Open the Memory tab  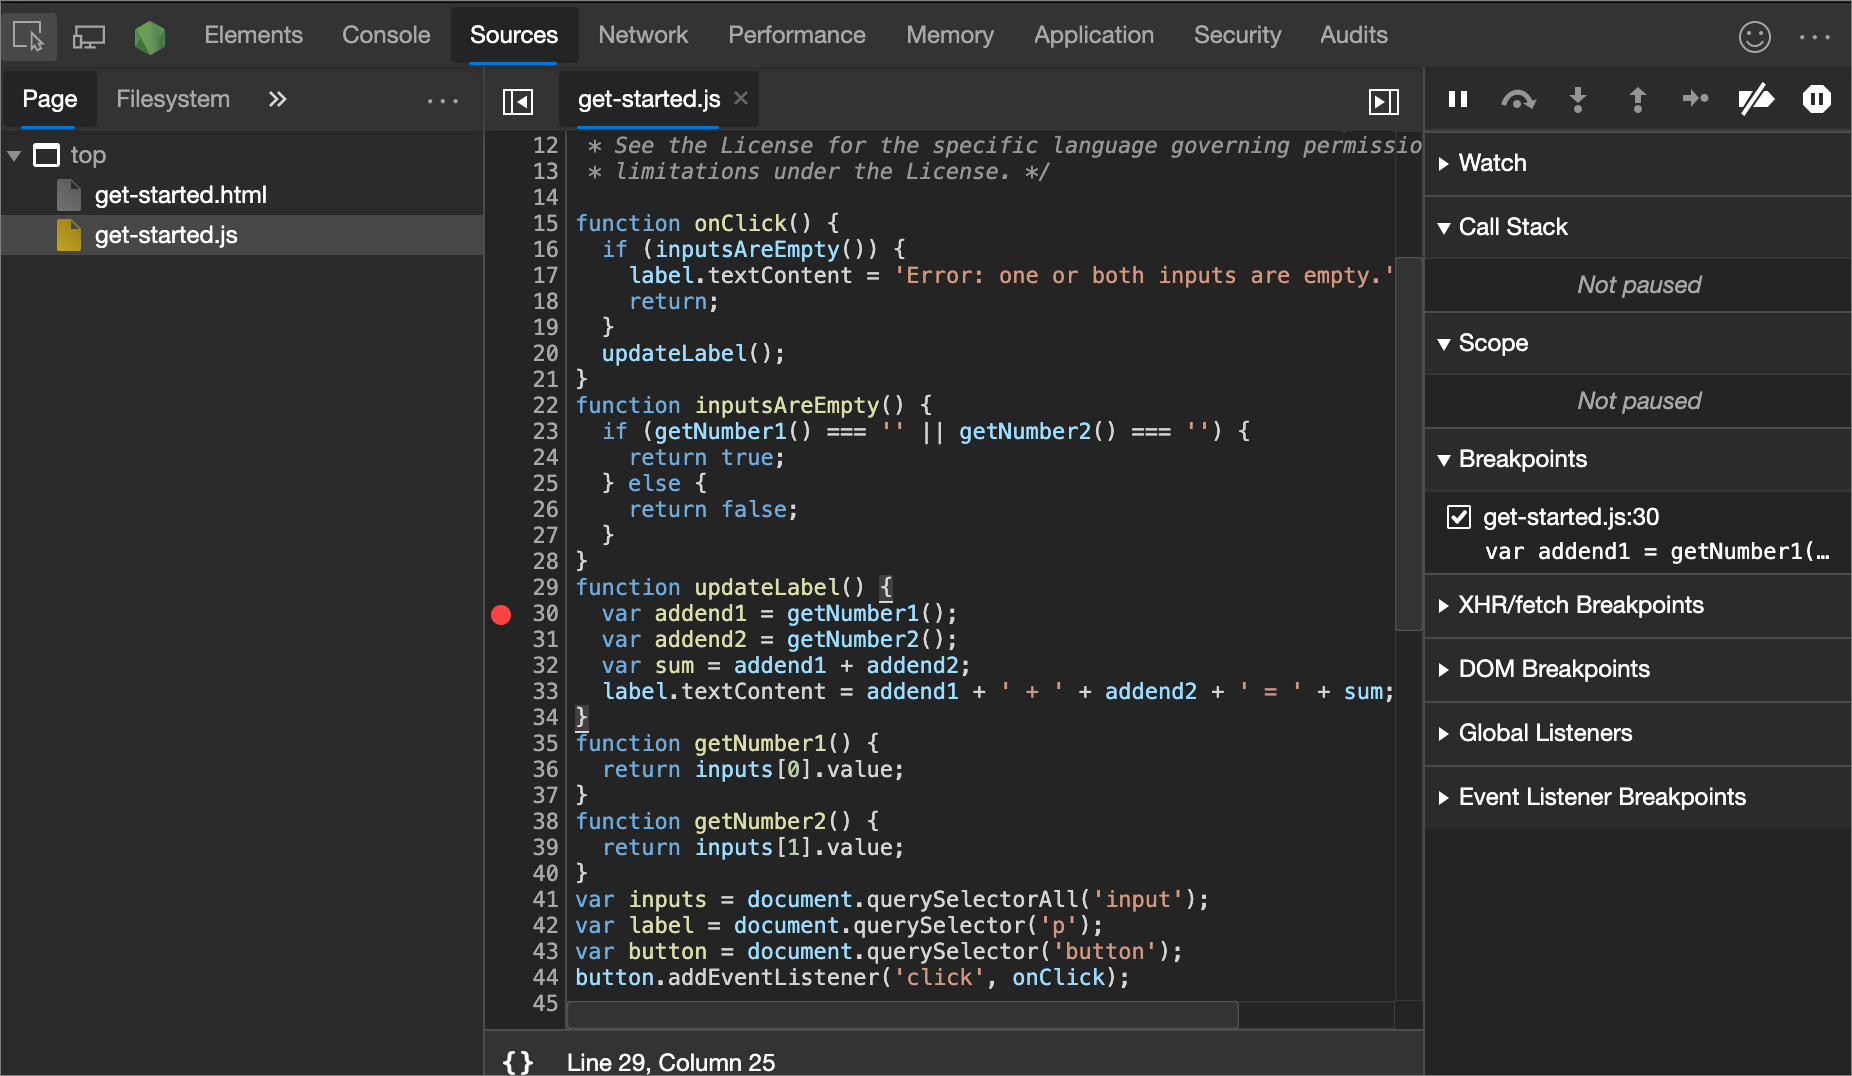pos(950,35)
